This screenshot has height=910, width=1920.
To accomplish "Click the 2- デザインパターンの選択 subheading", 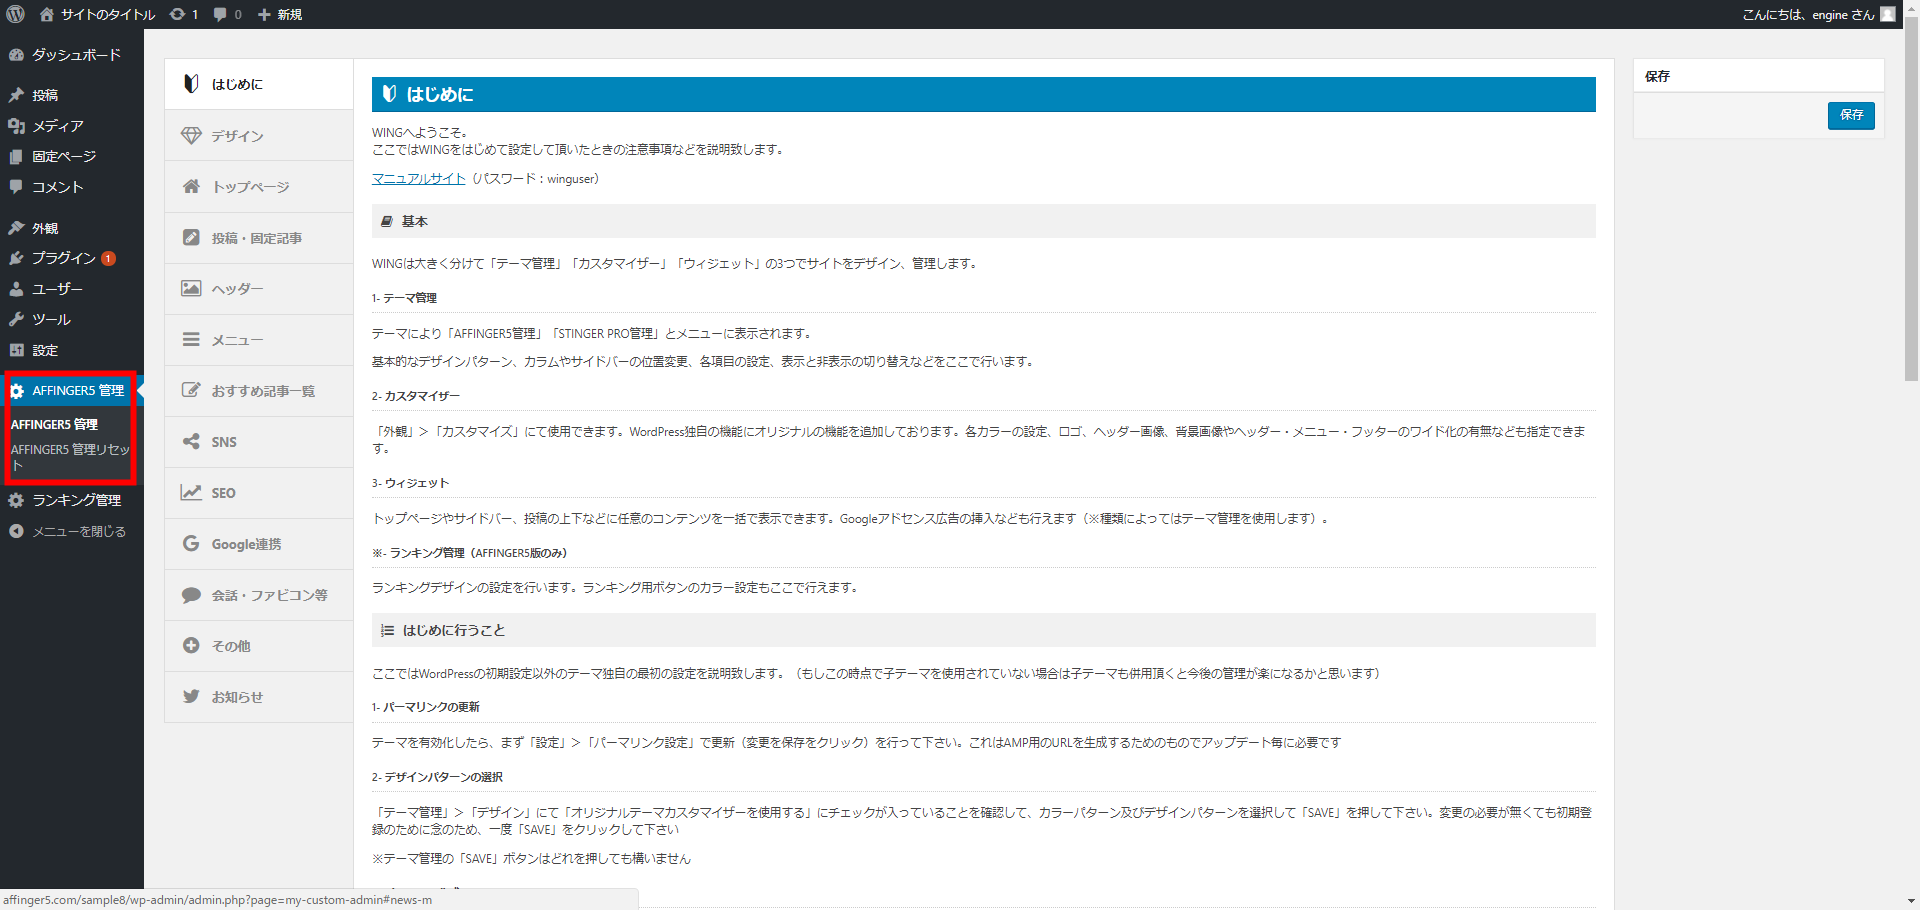I will click(437, 777).
